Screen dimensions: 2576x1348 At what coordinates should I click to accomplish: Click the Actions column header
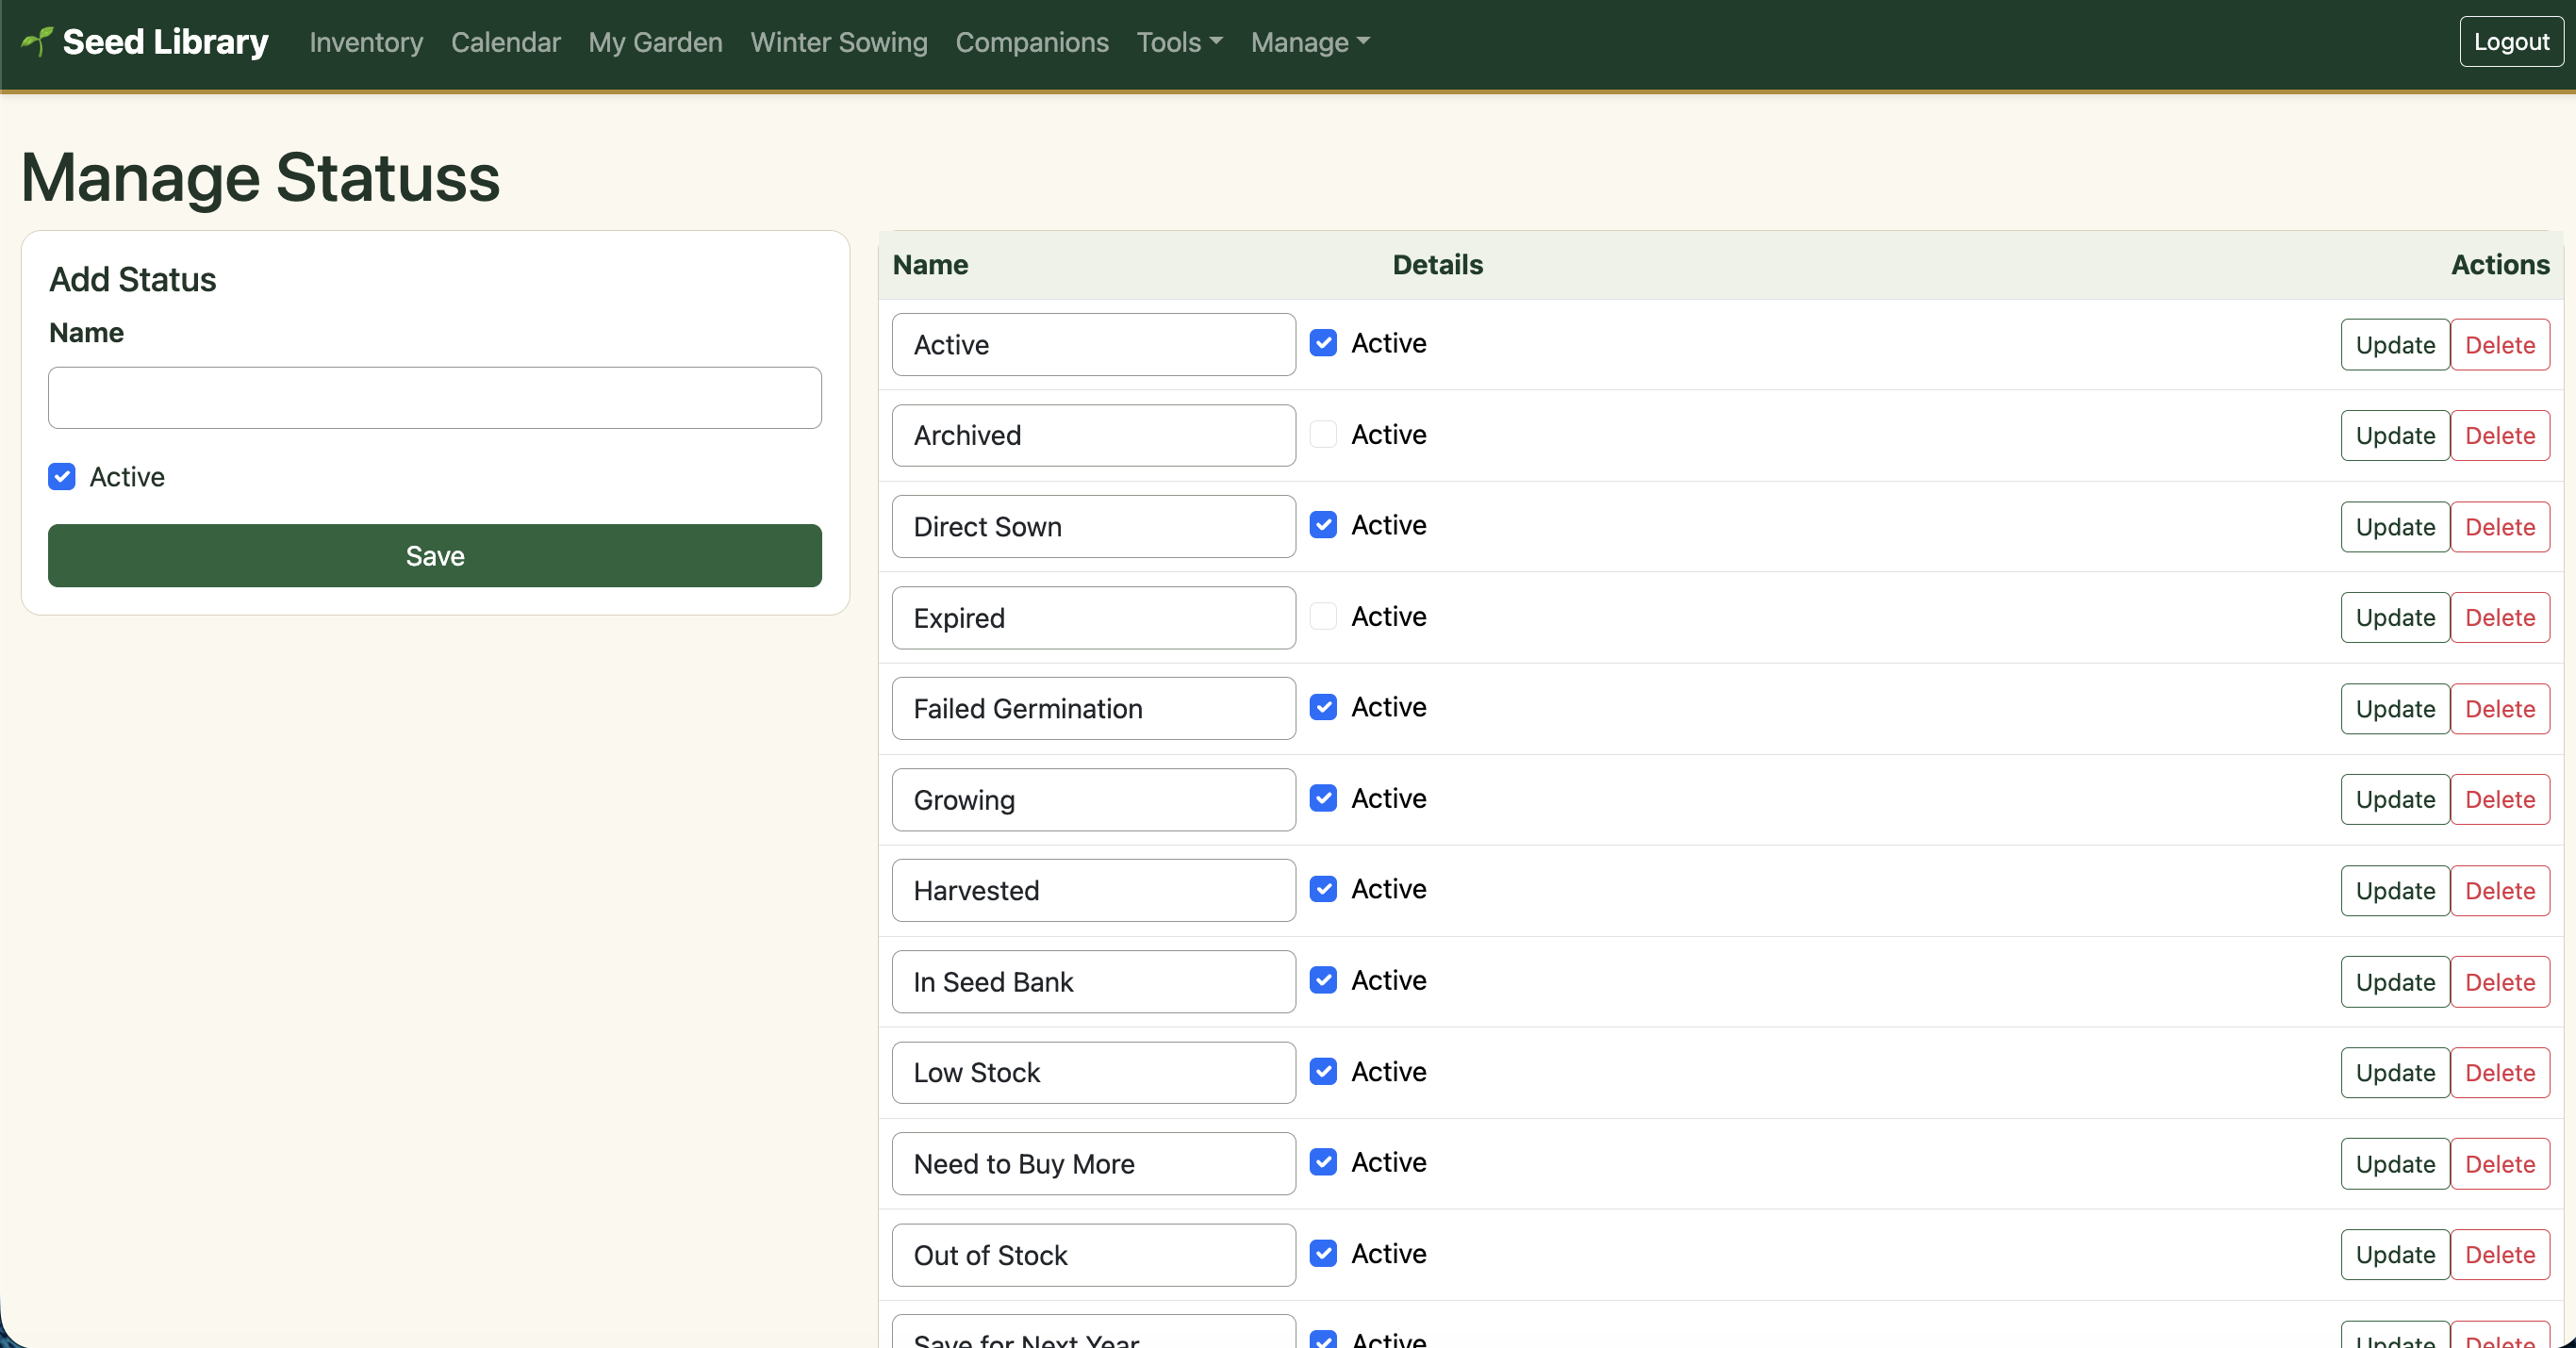(2499, 265)
